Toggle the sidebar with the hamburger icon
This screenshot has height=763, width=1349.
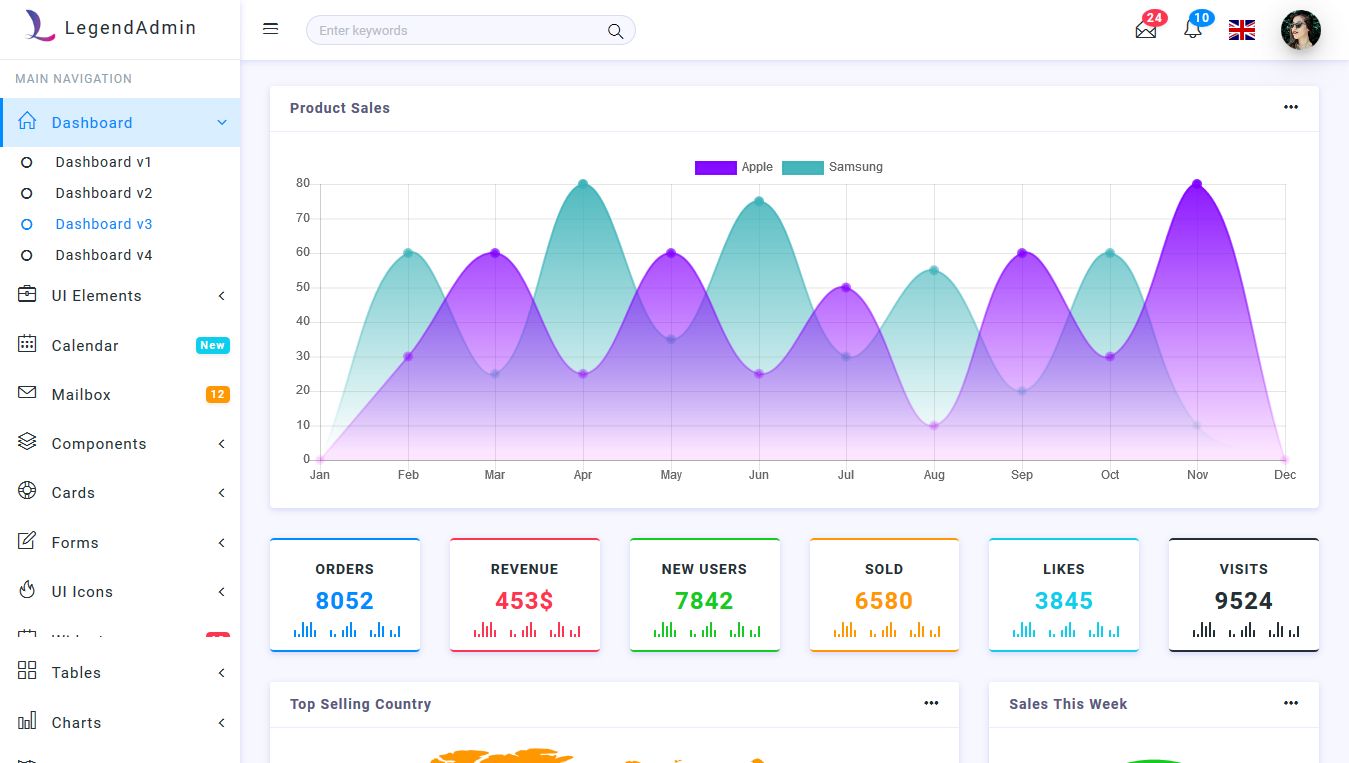(270, 28)
